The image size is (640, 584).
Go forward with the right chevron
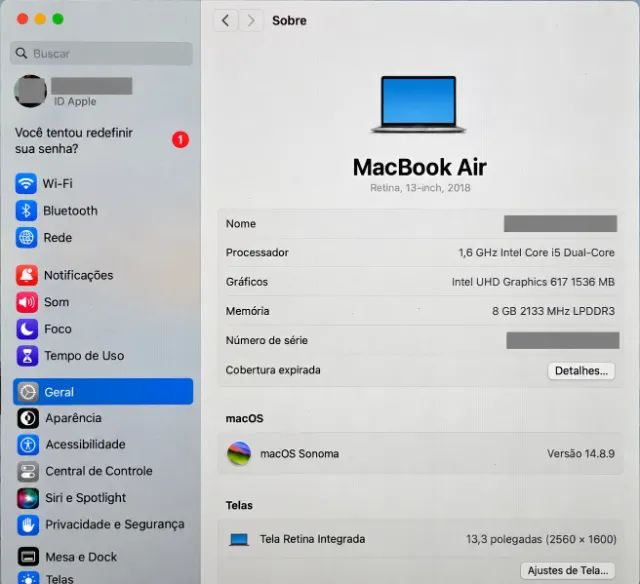251,20
